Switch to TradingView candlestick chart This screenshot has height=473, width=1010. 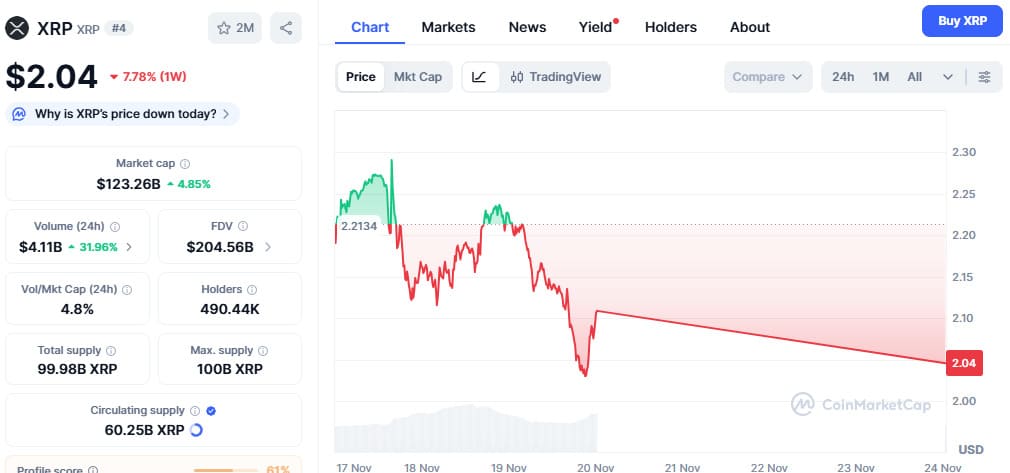point(554,77)
